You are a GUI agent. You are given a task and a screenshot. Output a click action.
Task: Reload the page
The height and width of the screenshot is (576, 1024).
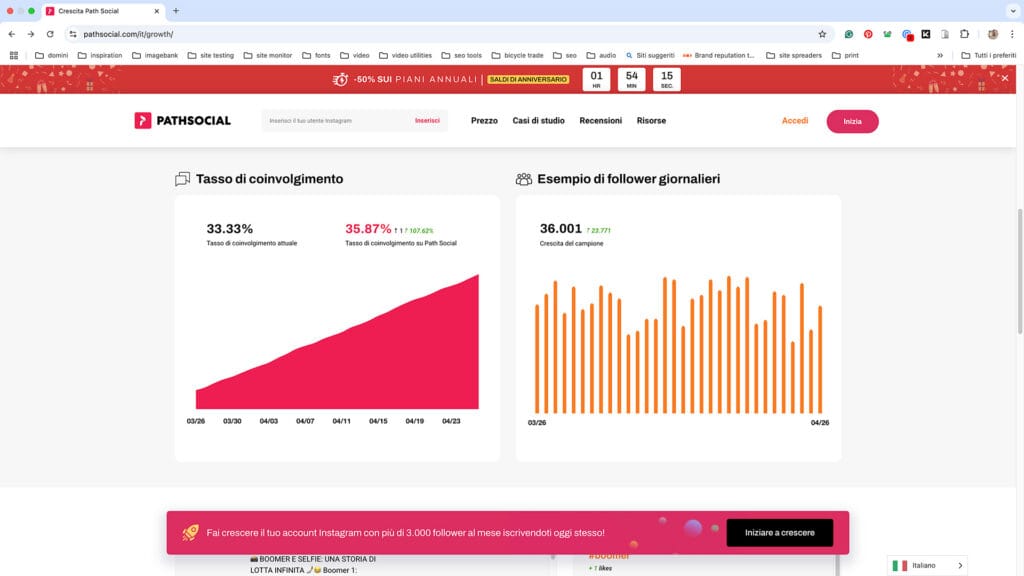50,34
